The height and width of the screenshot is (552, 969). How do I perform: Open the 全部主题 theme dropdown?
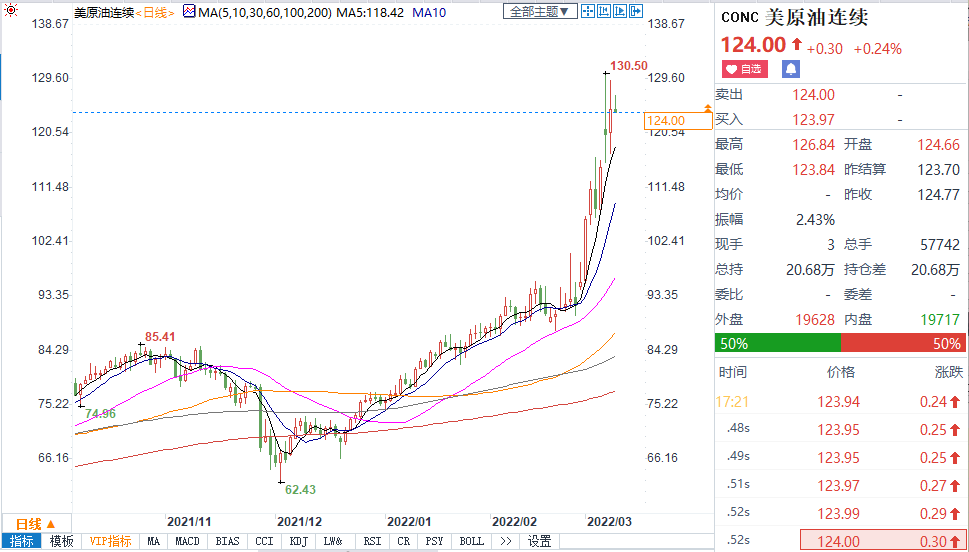(x=539, y=12)
